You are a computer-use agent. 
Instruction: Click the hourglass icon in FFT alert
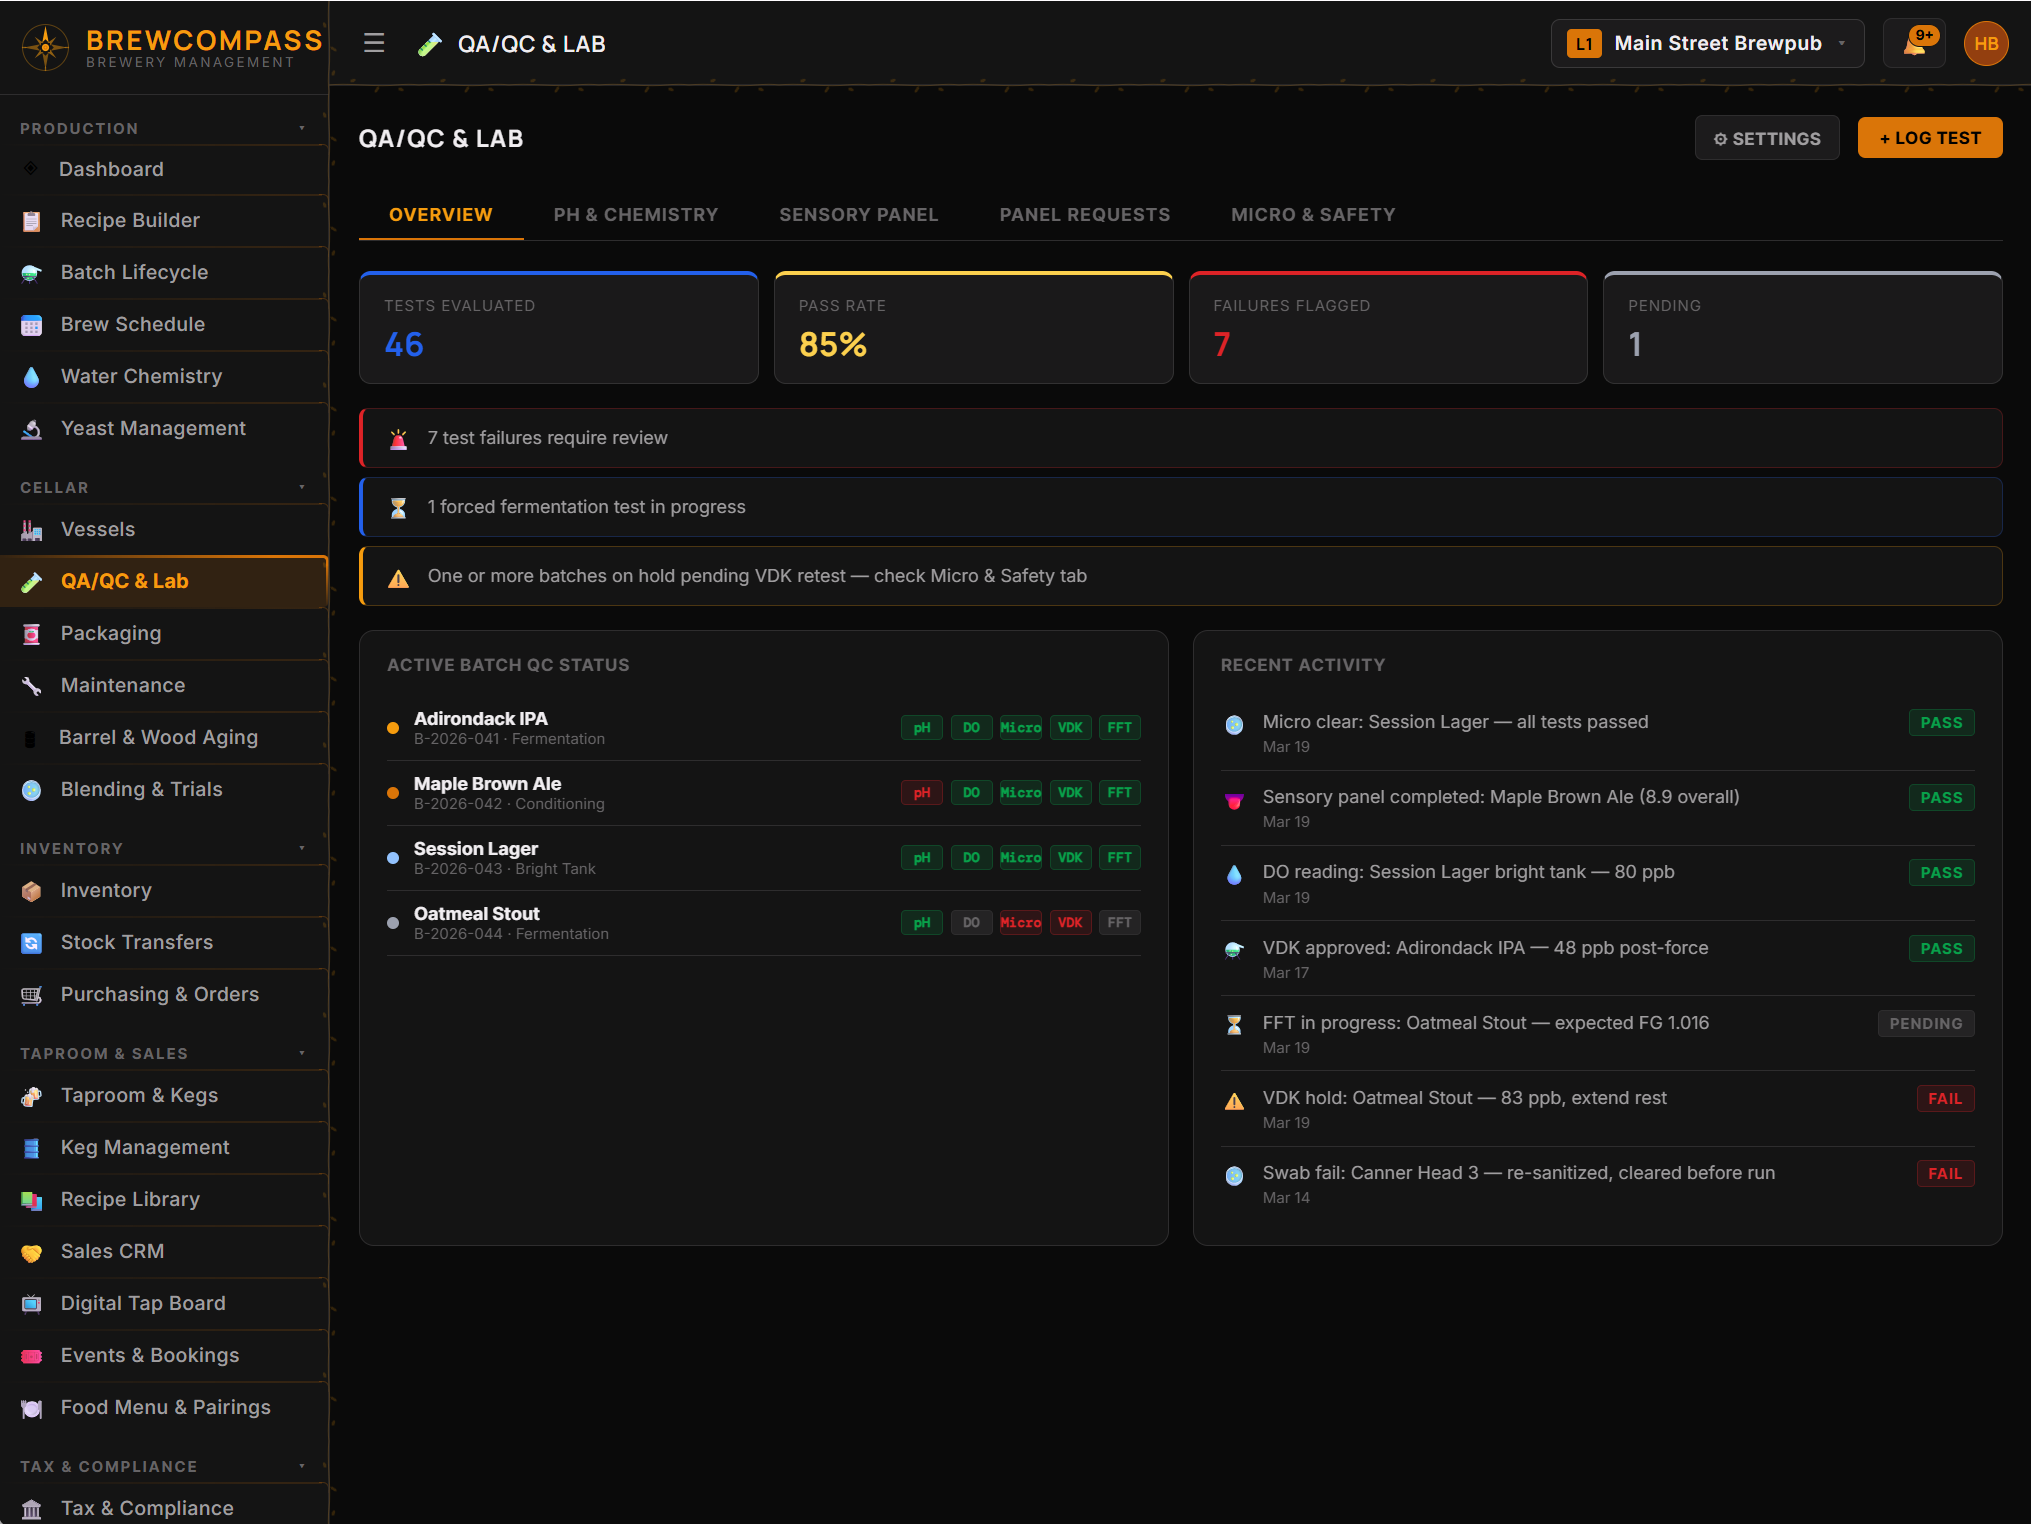(398, 507)
